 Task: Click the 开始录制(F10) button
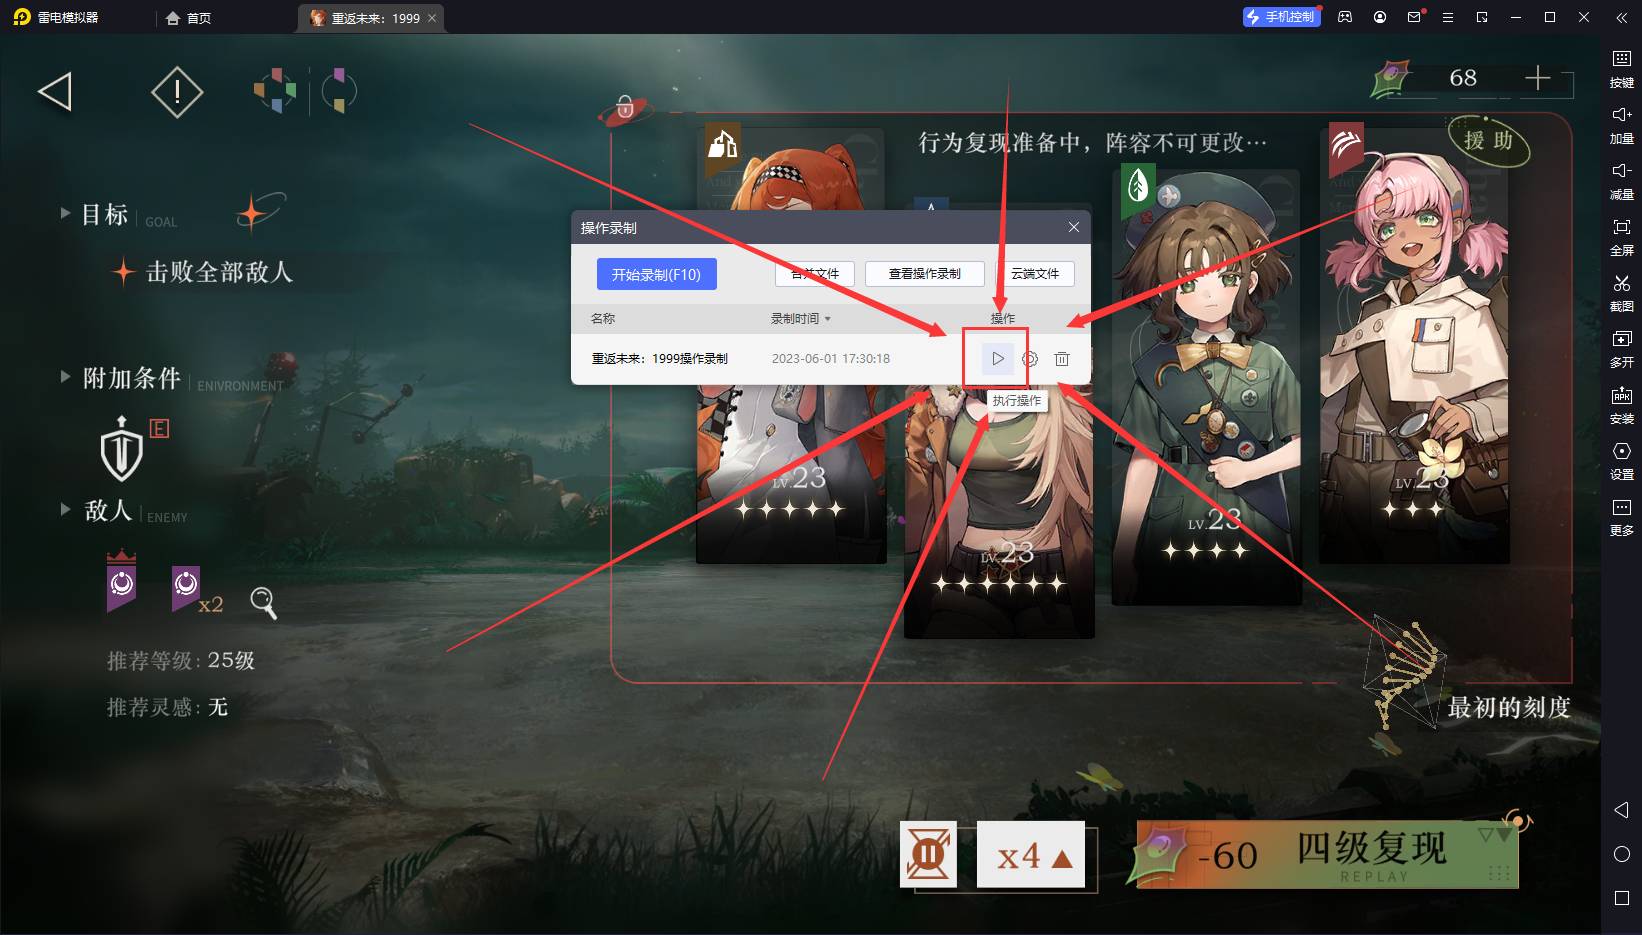(x=656, y=275)
